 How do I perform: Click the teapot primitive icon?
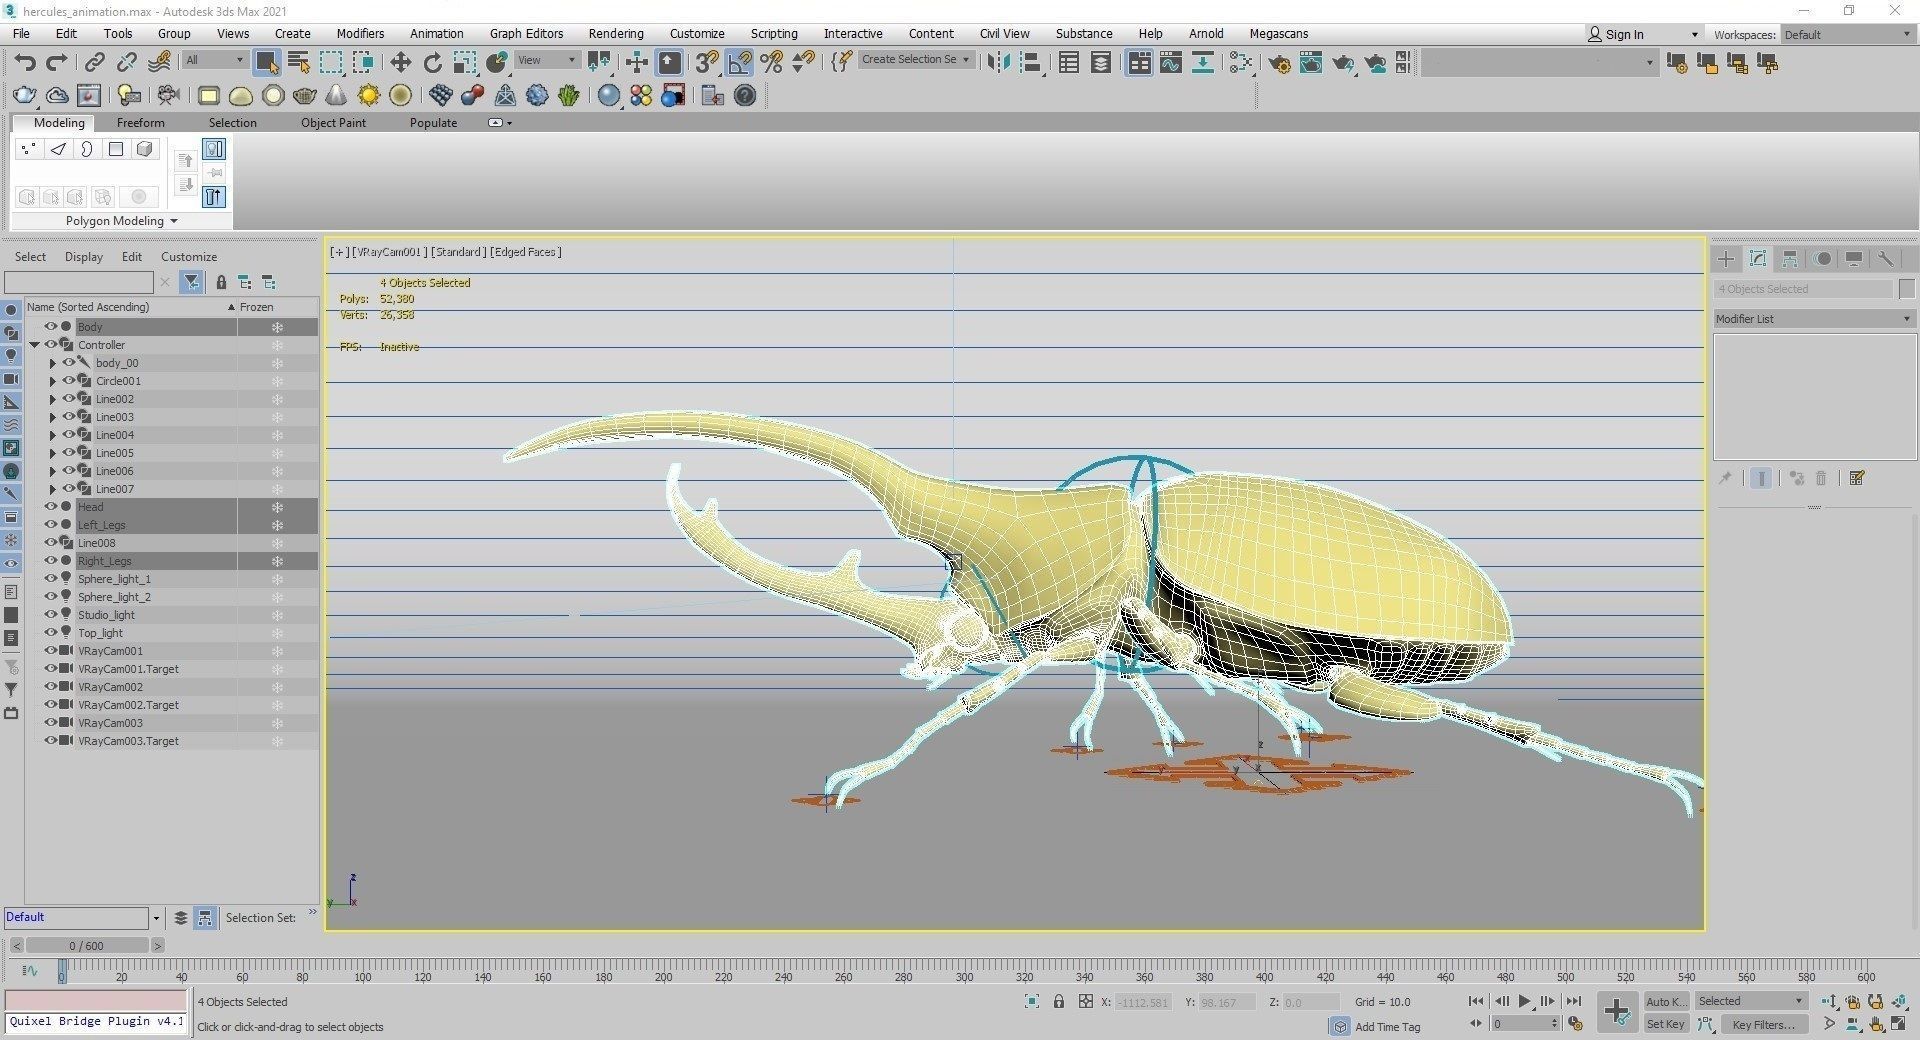point(305,95)
